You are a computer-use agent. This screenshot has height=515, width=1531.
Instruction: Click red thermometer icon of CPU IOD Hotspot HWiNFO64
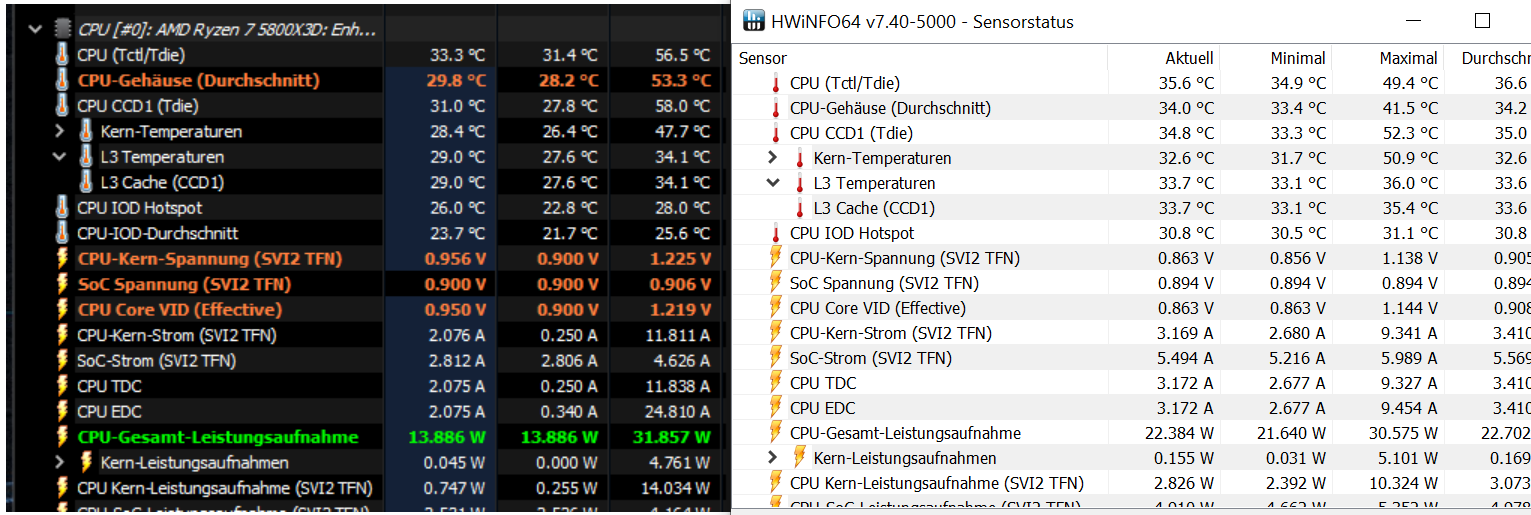coord(775,233)
